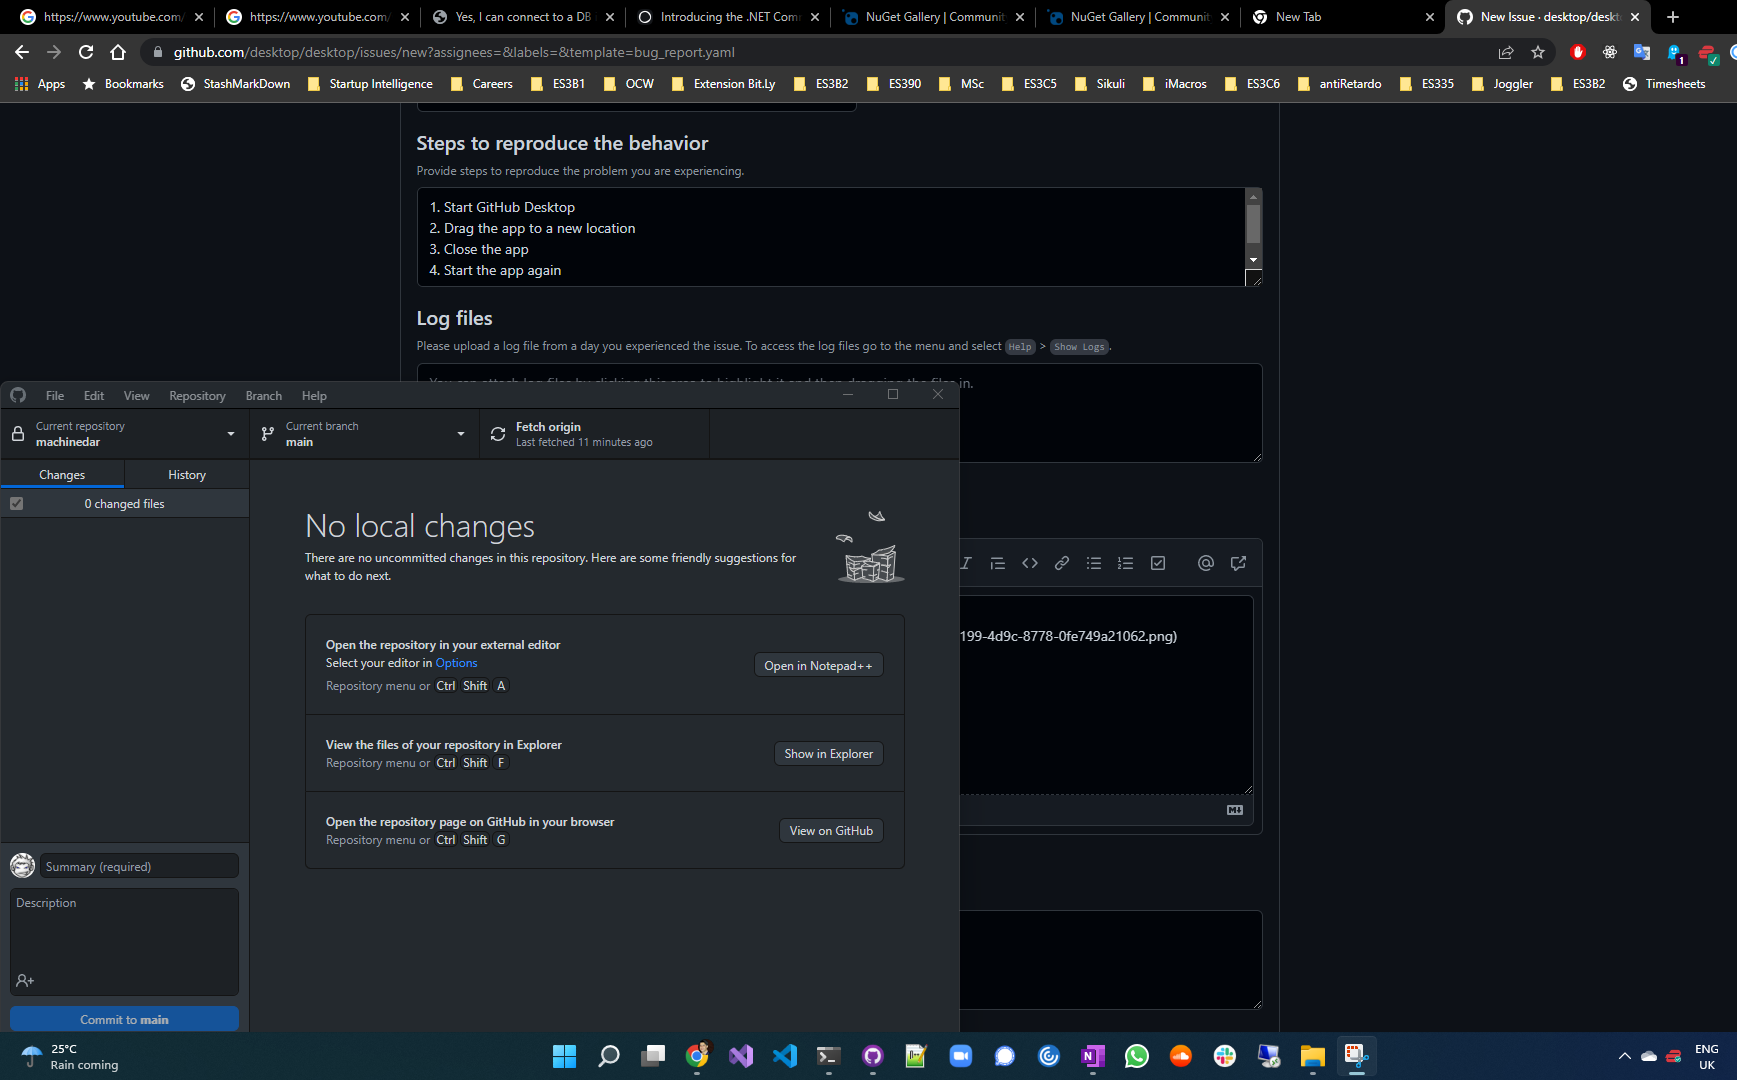Click the Summary required input field
The height and width of the screenshot is (1080, 1737).
point(138,866)
